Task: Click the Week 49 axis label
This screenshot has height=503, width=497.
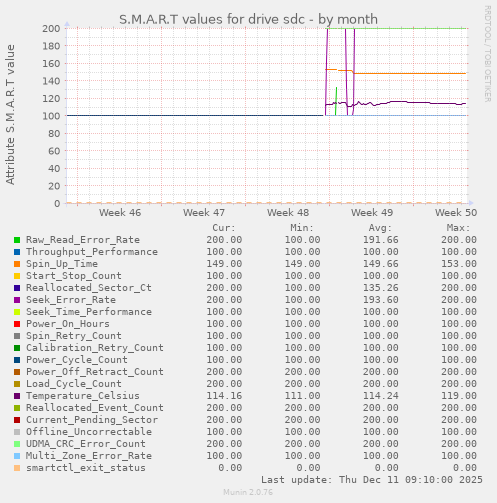Action: 372,213
